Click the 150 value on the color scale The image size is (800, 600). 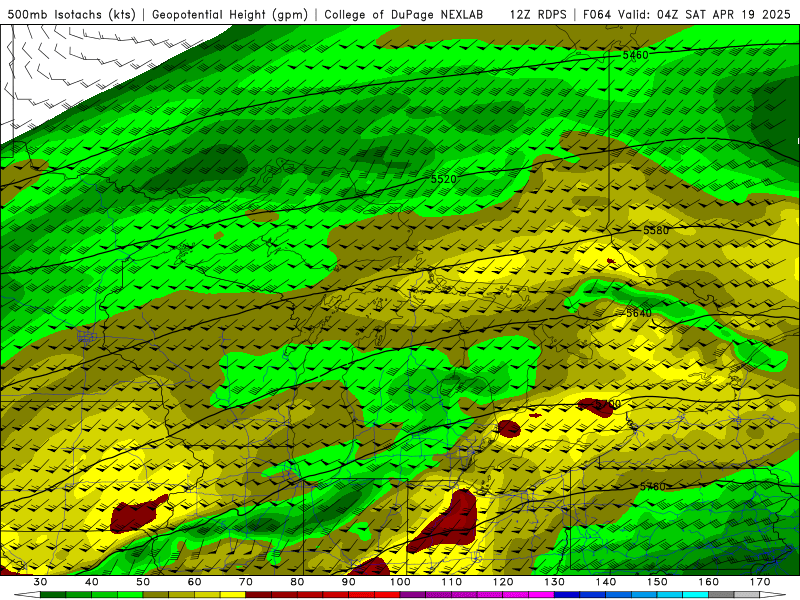click(x=657, y=582)
